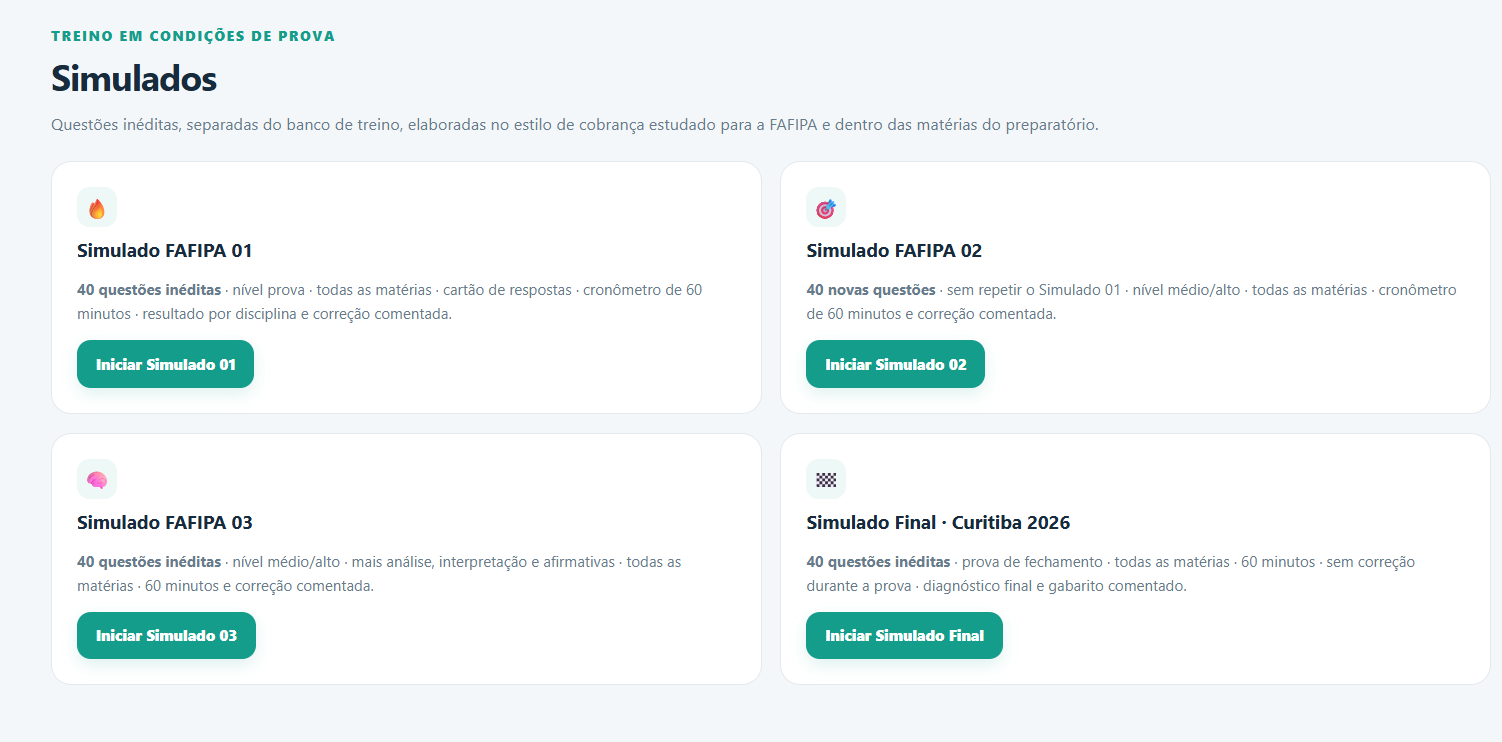Click the Simulado Final · Curitiba 2026 title
This screenshot has height=742, width=1502.
pyautogui.click(x=938, y=523)
